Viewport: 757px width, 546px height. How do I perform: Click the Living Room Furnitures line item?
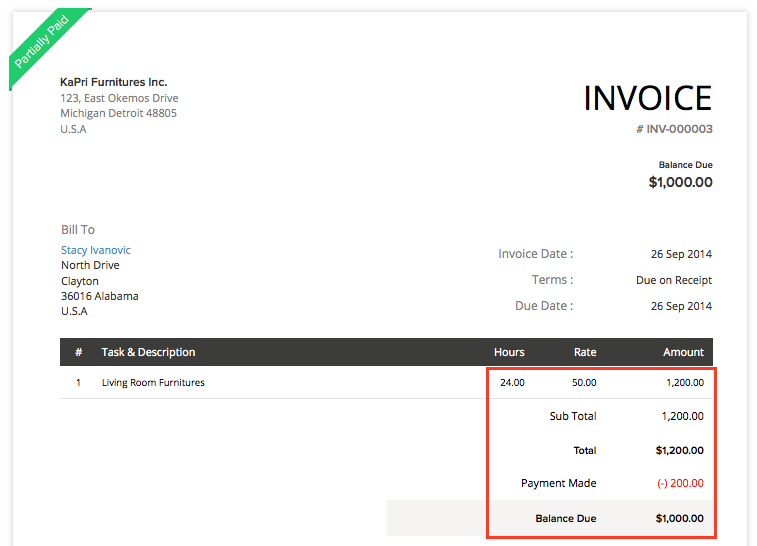(153, 382)
